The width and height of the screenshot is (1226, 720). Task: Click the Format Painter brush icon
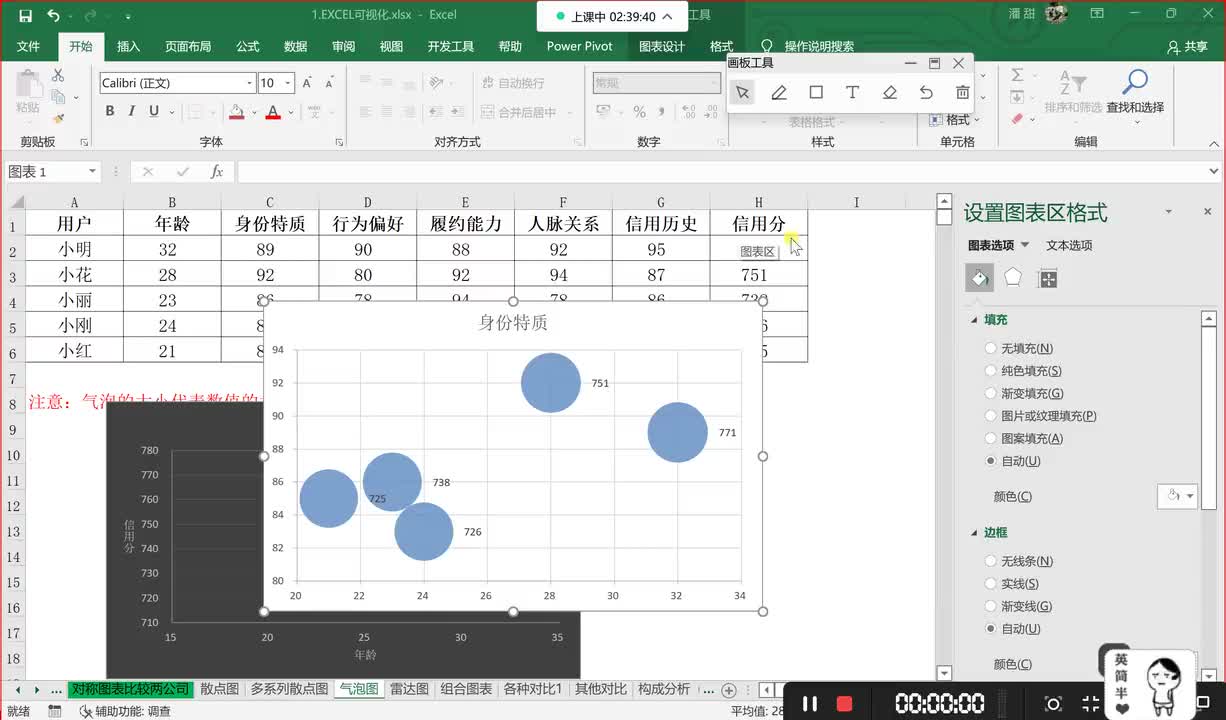pyautogui.click(x=58, y=119)
